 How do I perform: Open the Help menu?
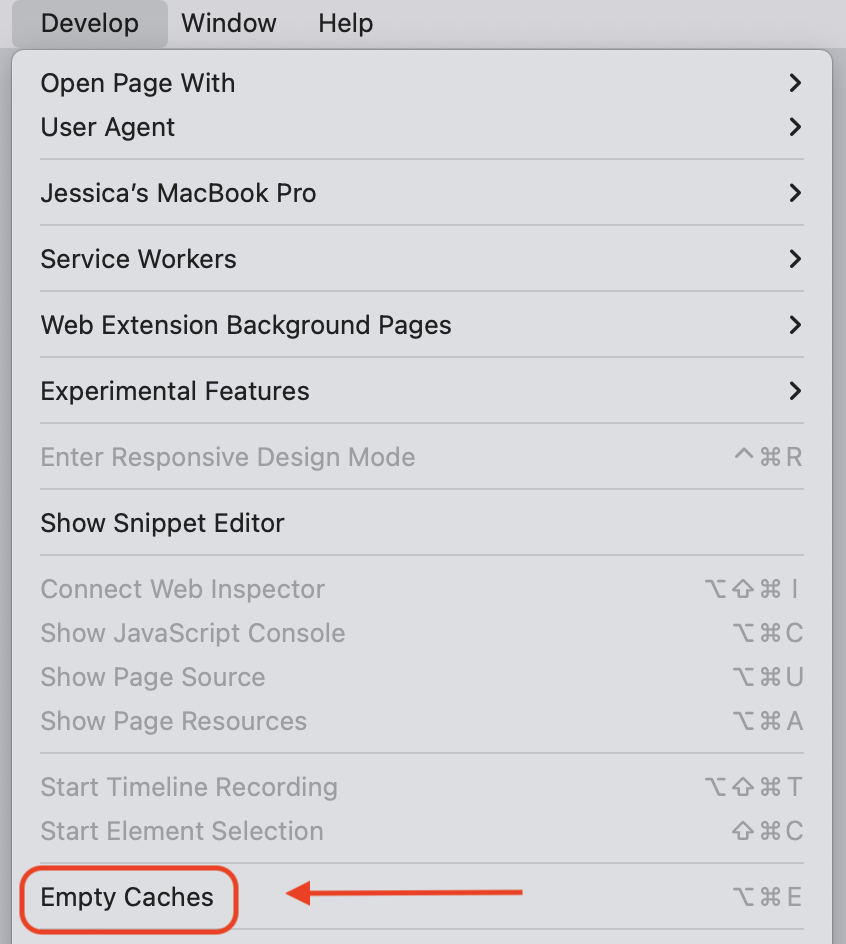pyautogui.click(x=345, y=23)
